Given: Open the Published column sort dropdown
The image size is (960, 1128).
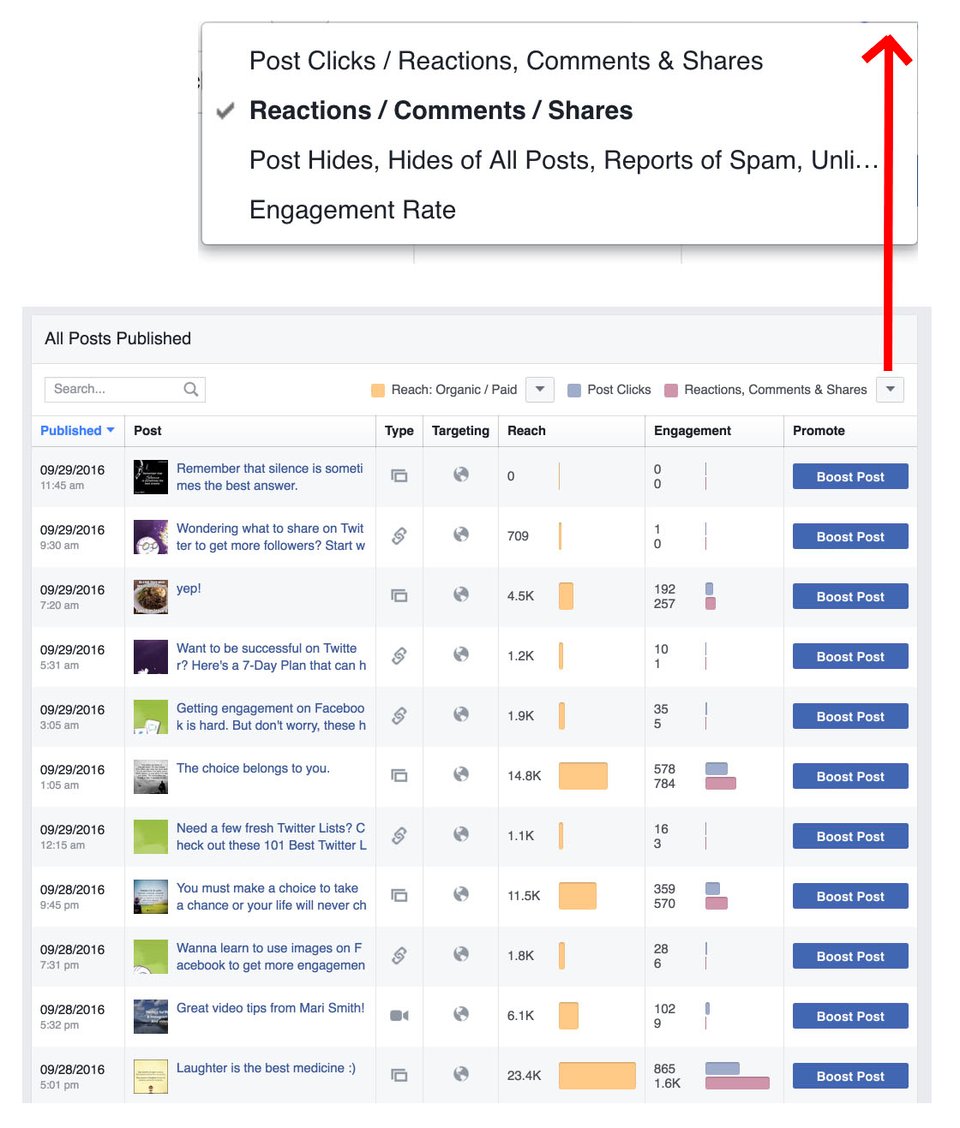Looking at the screenshot, I should click(x=77, y=430).
